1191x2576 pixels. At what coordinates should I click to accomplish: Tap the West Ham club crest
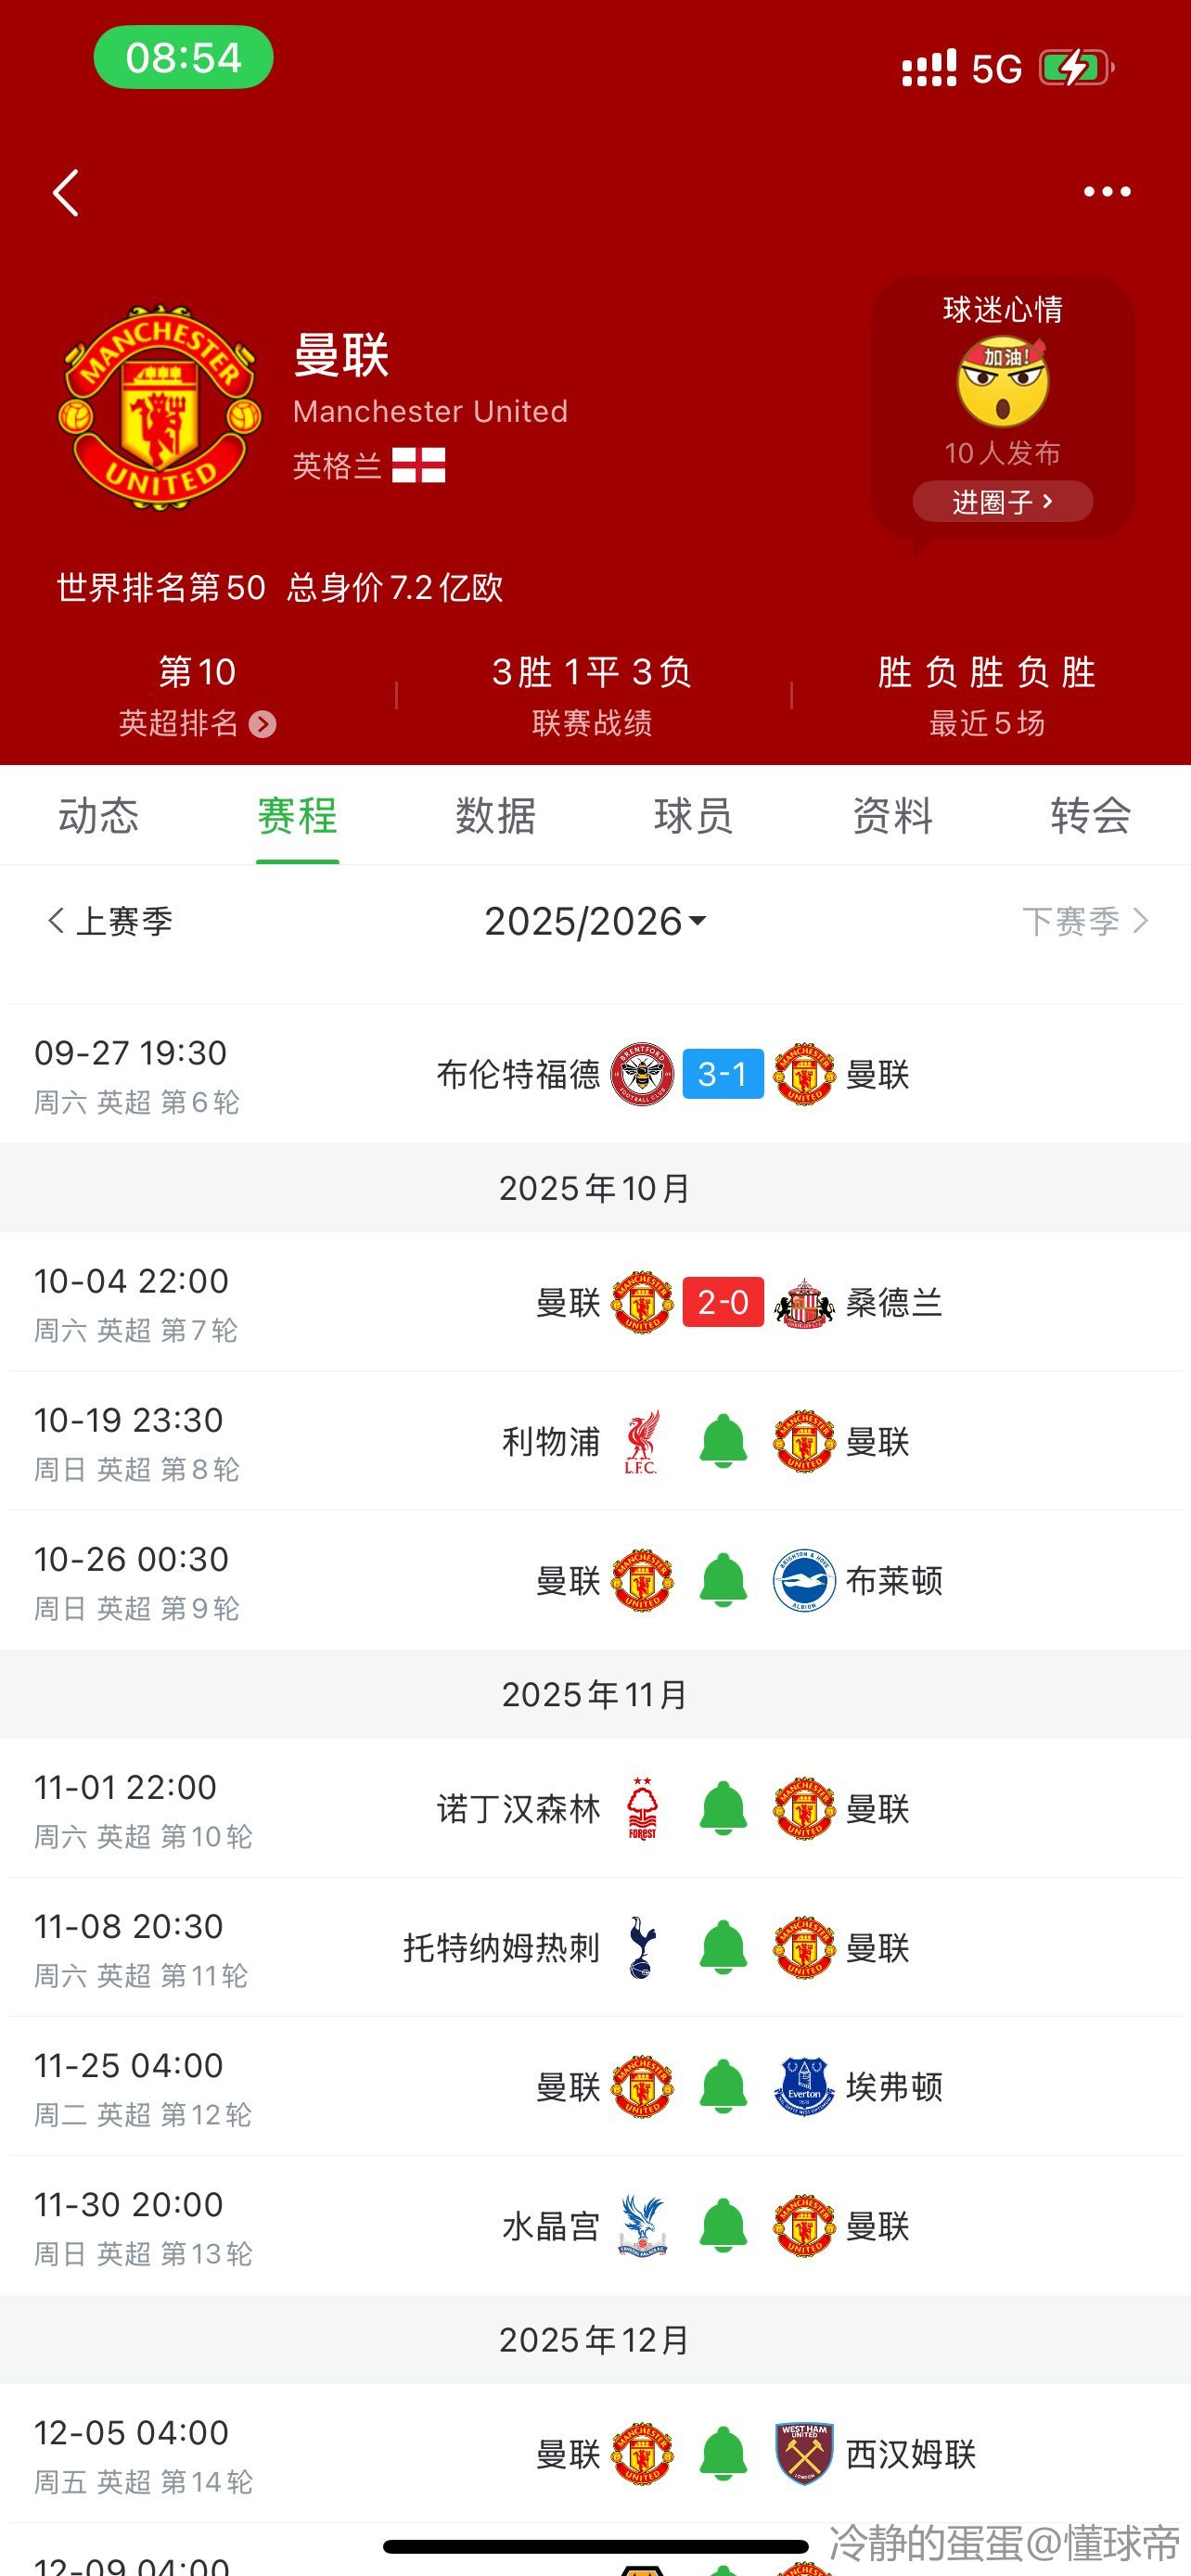point(804,2453)
